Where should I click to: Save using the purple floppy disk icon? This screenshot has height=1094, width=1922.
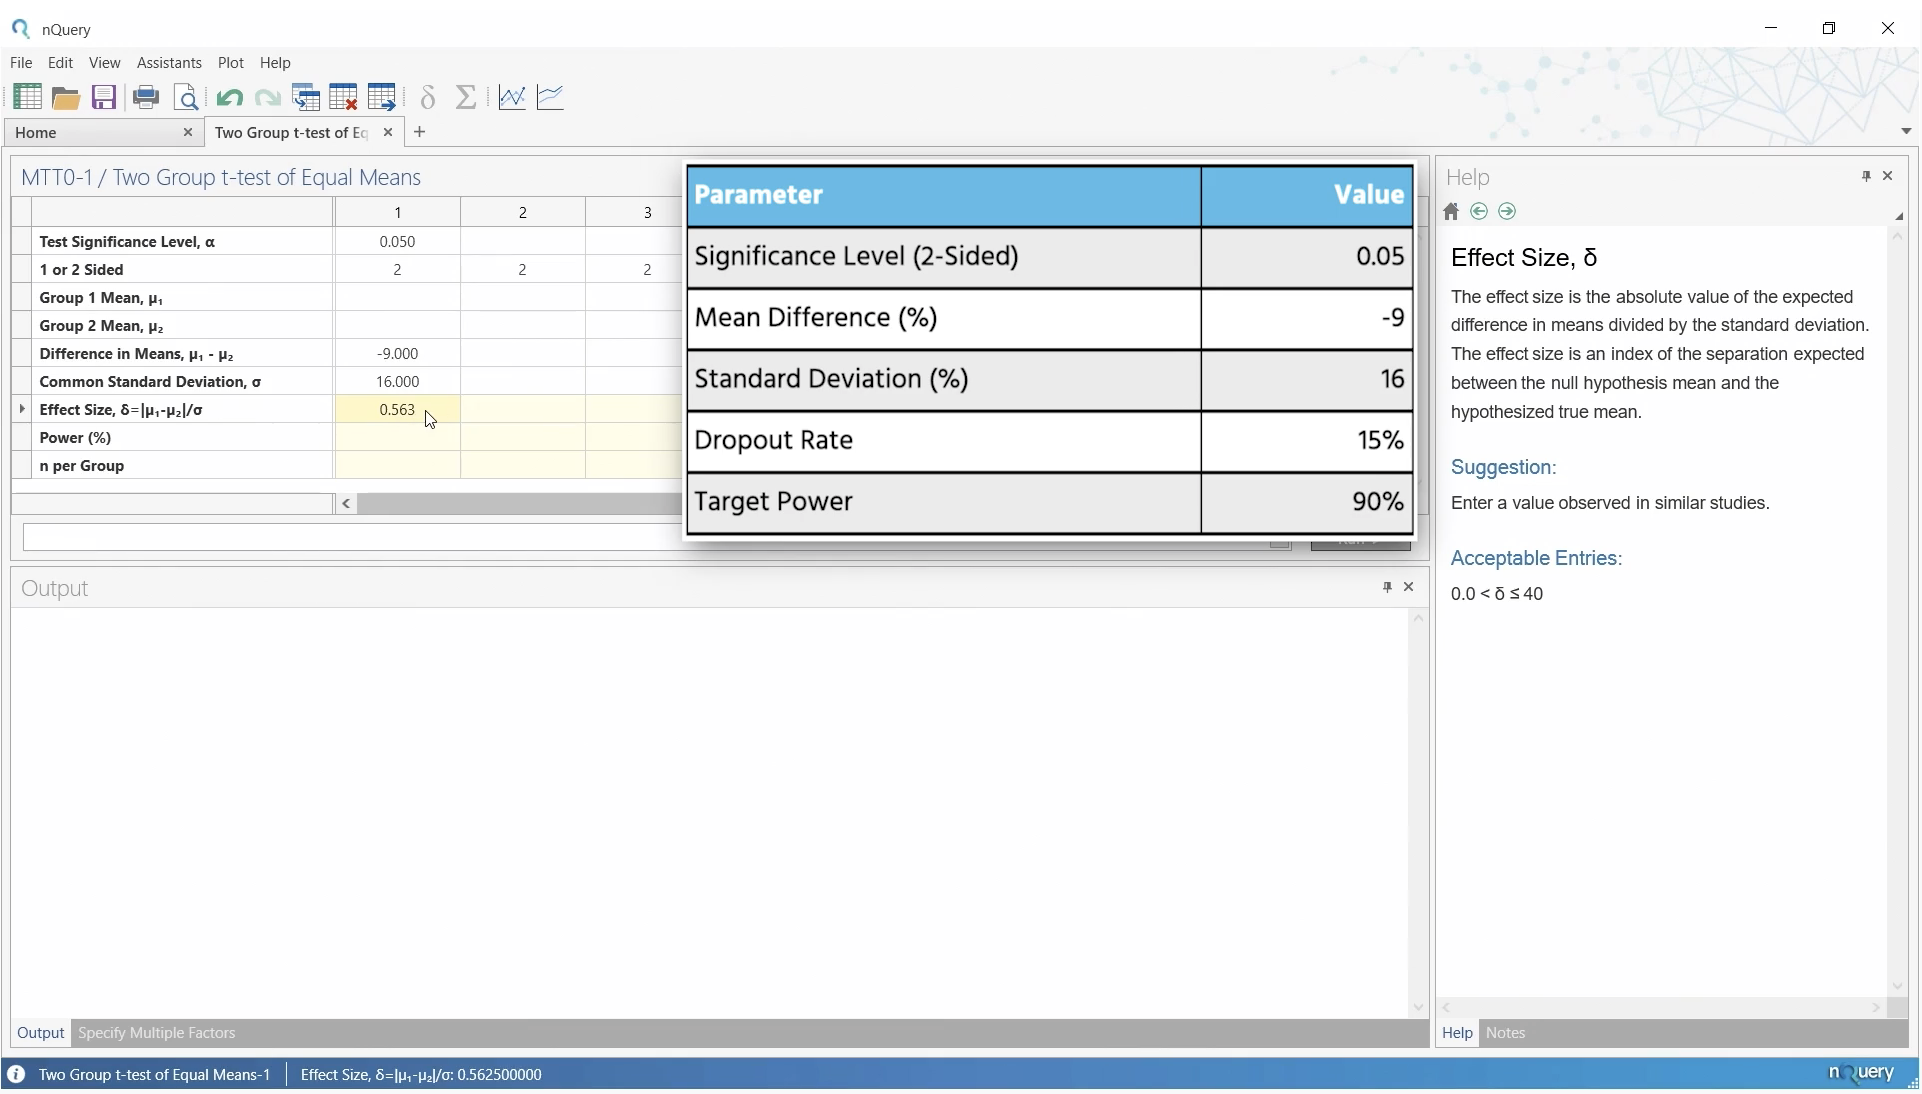click(105, 97)
